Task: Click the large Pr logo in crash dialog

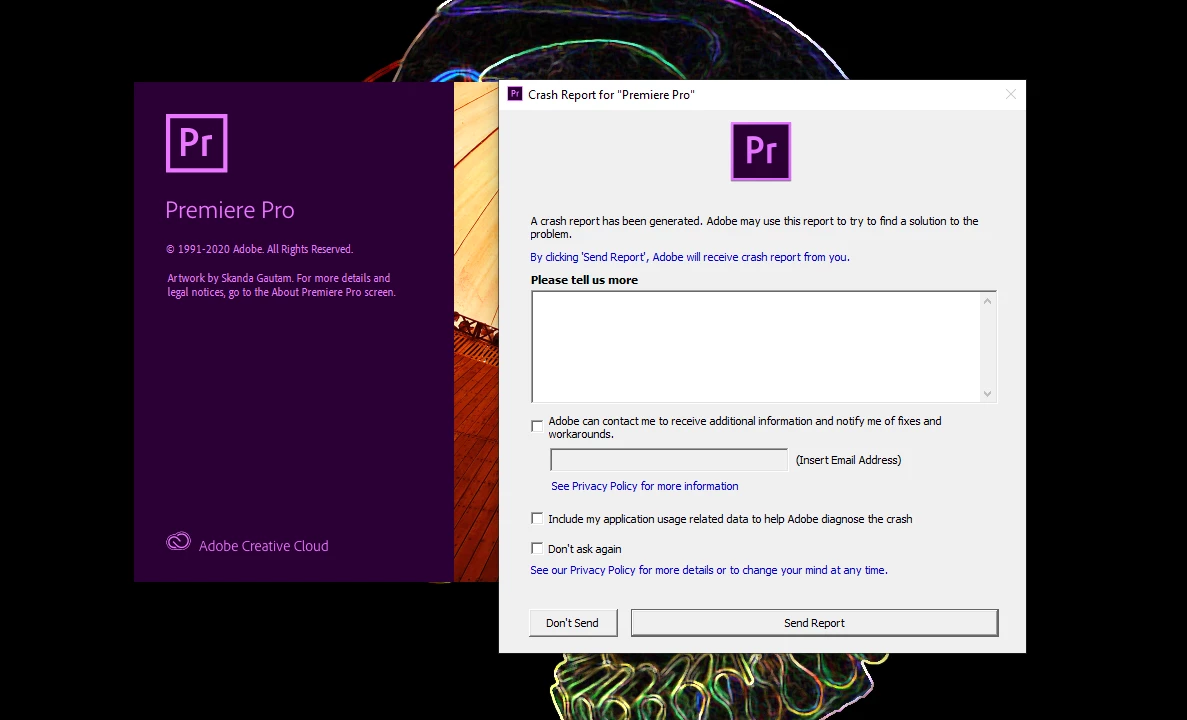Action: click(x=761, y=151)
